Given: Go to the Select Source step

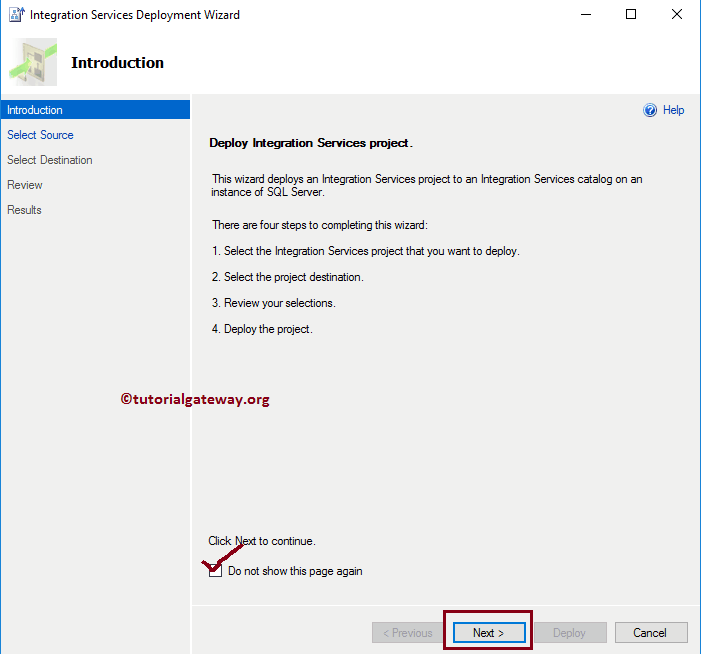Looking at the screenshot, I should (x=40, y=135).
